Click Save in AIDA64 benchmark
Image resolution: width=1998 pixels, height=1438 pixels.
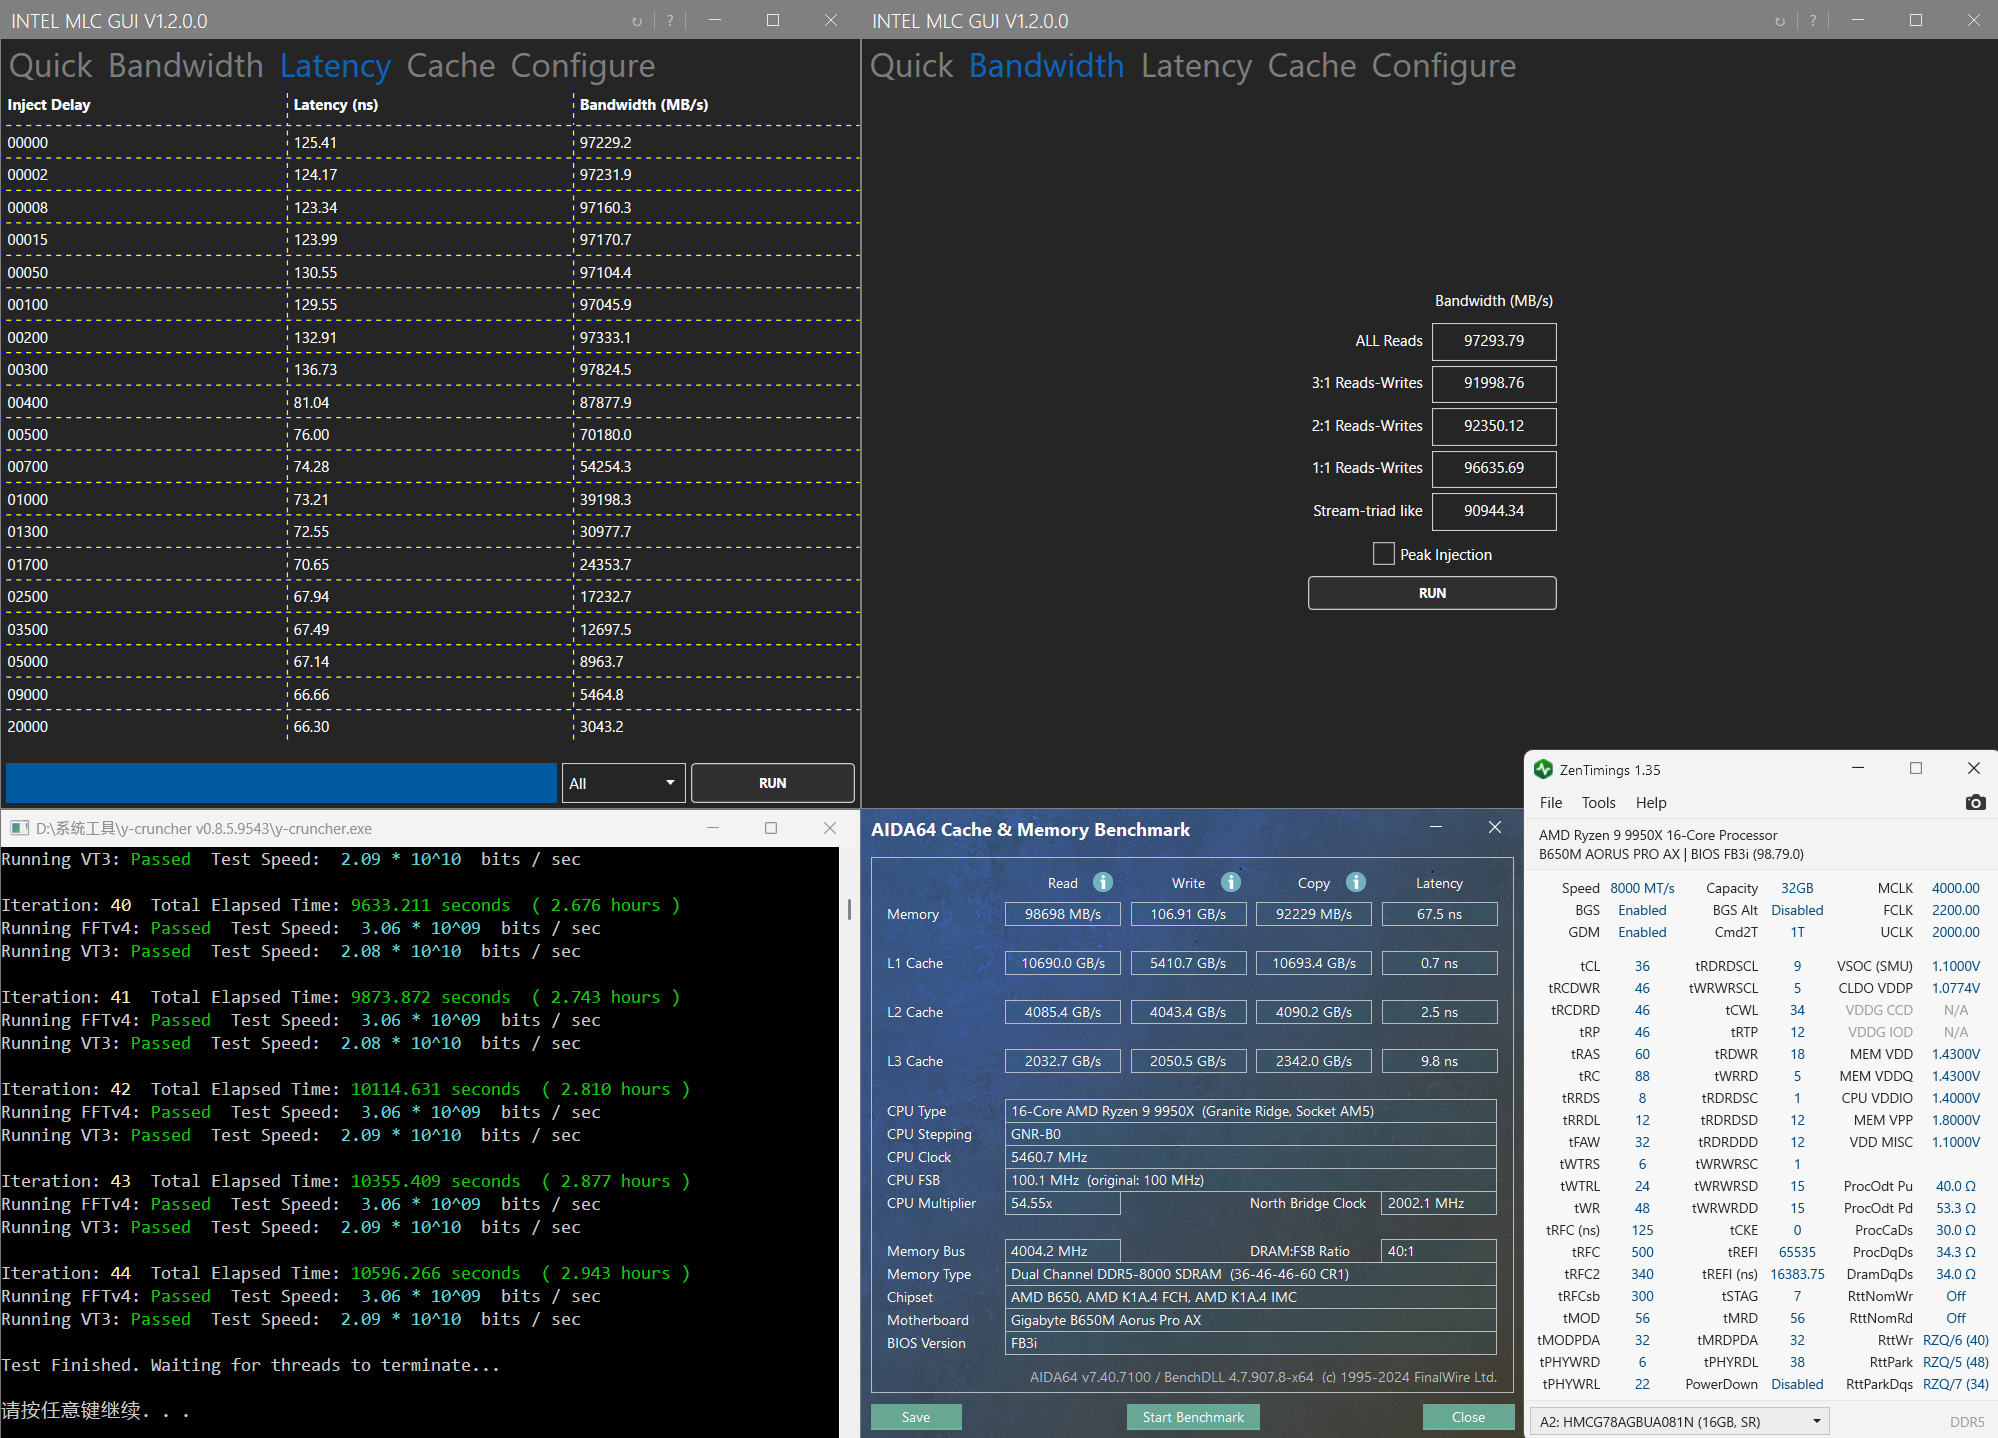[916, 1417]
